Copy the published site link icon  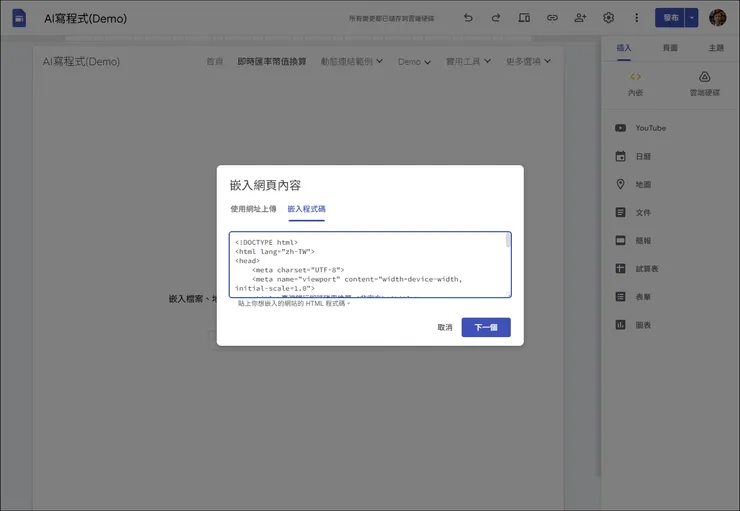(x=552, y=18)
